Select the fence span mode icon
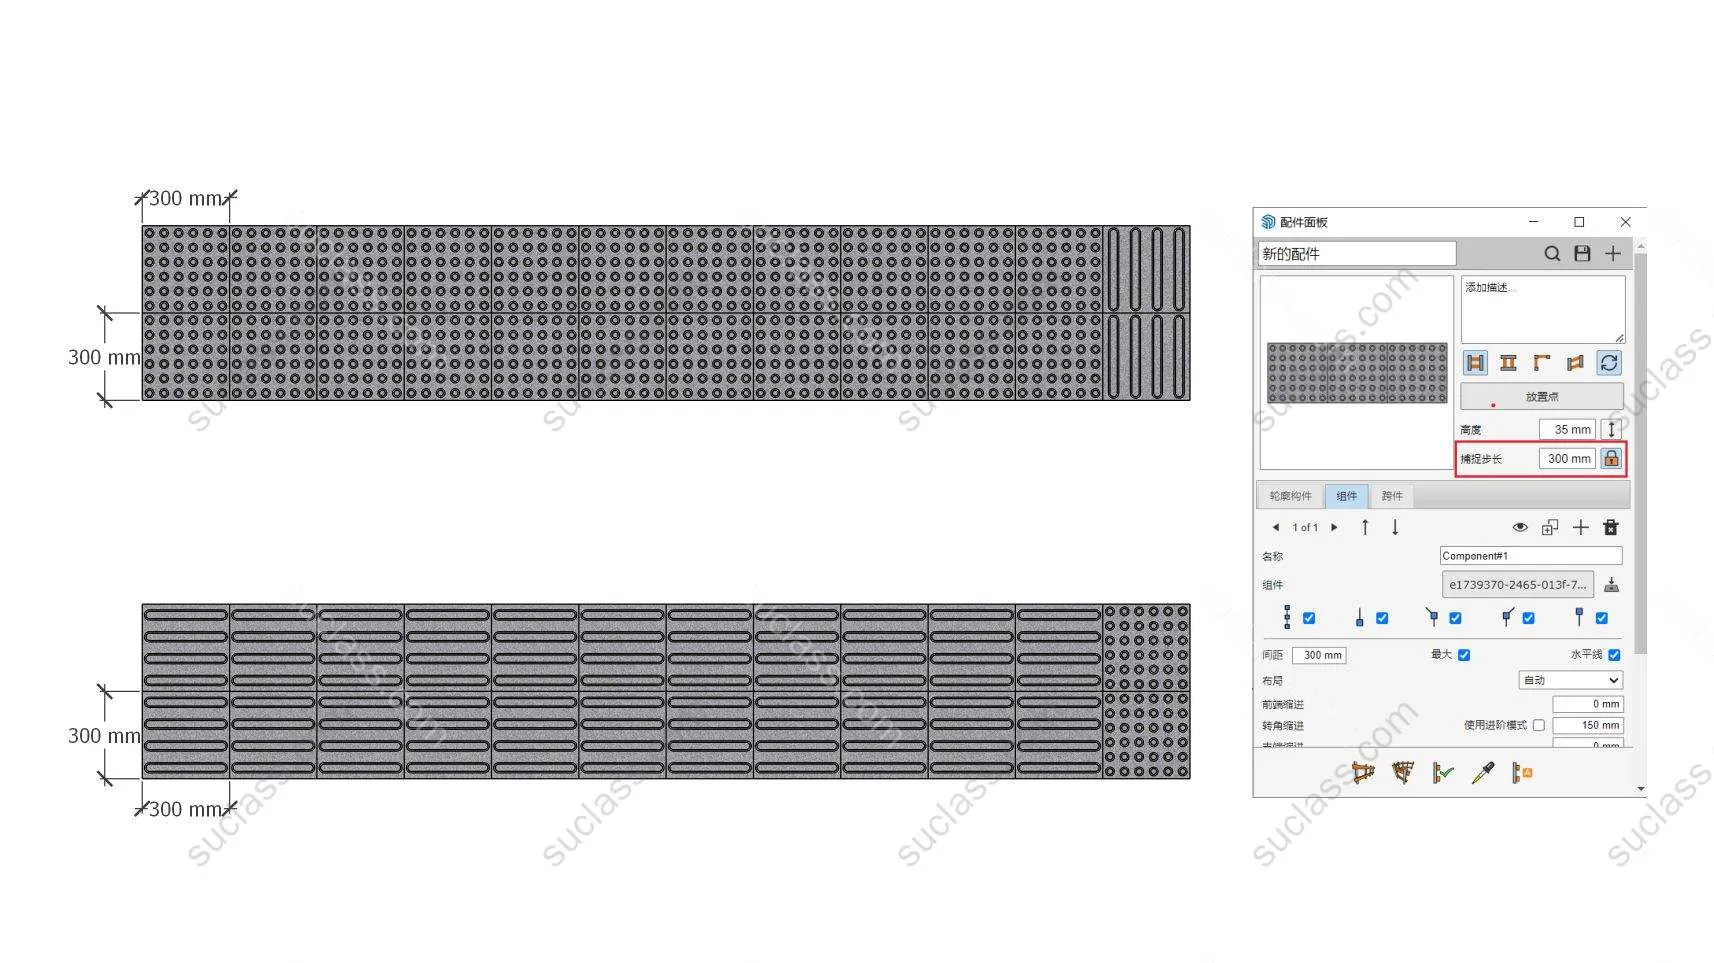 (1575, 363)
